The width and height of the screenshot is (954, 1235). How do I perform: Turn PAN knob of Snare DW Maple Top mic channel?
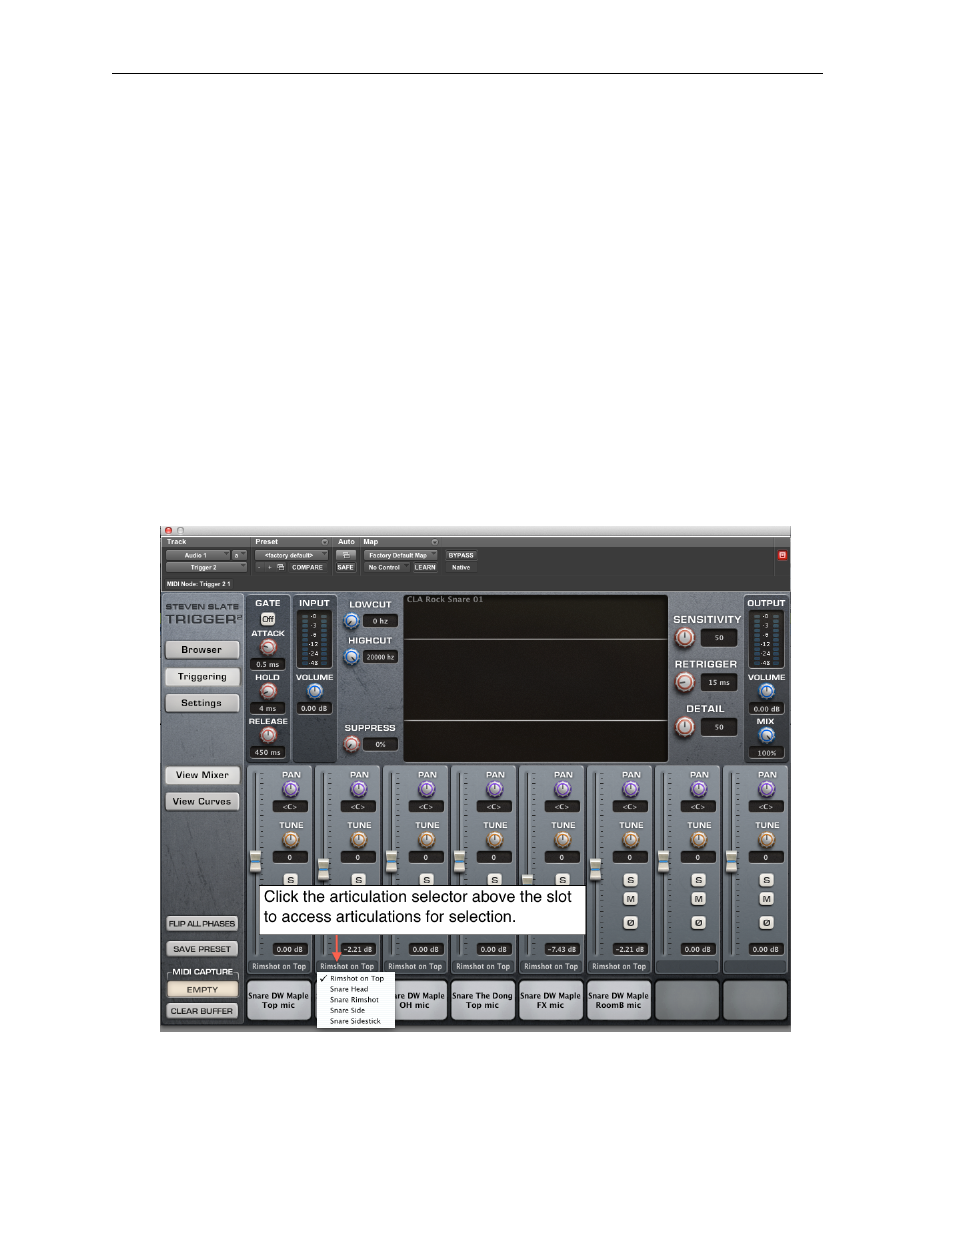pyautogui.click(x=291, y=789)
